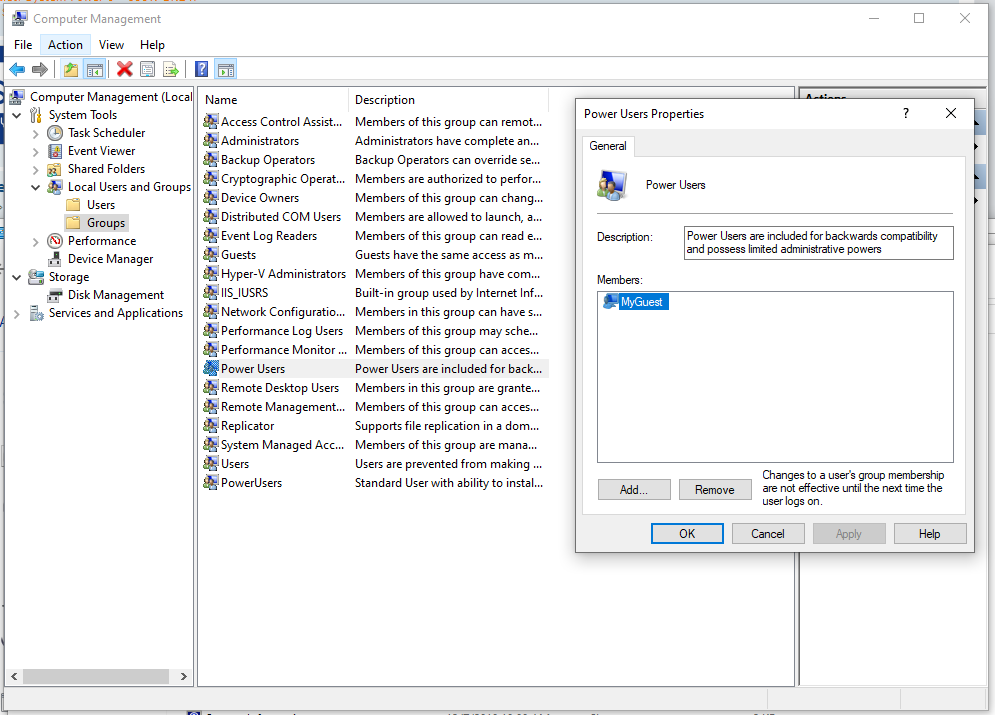The height and width of the screenshot is (715, 995).
Task: Click the red Delete toolbar icon
Action: tap(124, 69)
